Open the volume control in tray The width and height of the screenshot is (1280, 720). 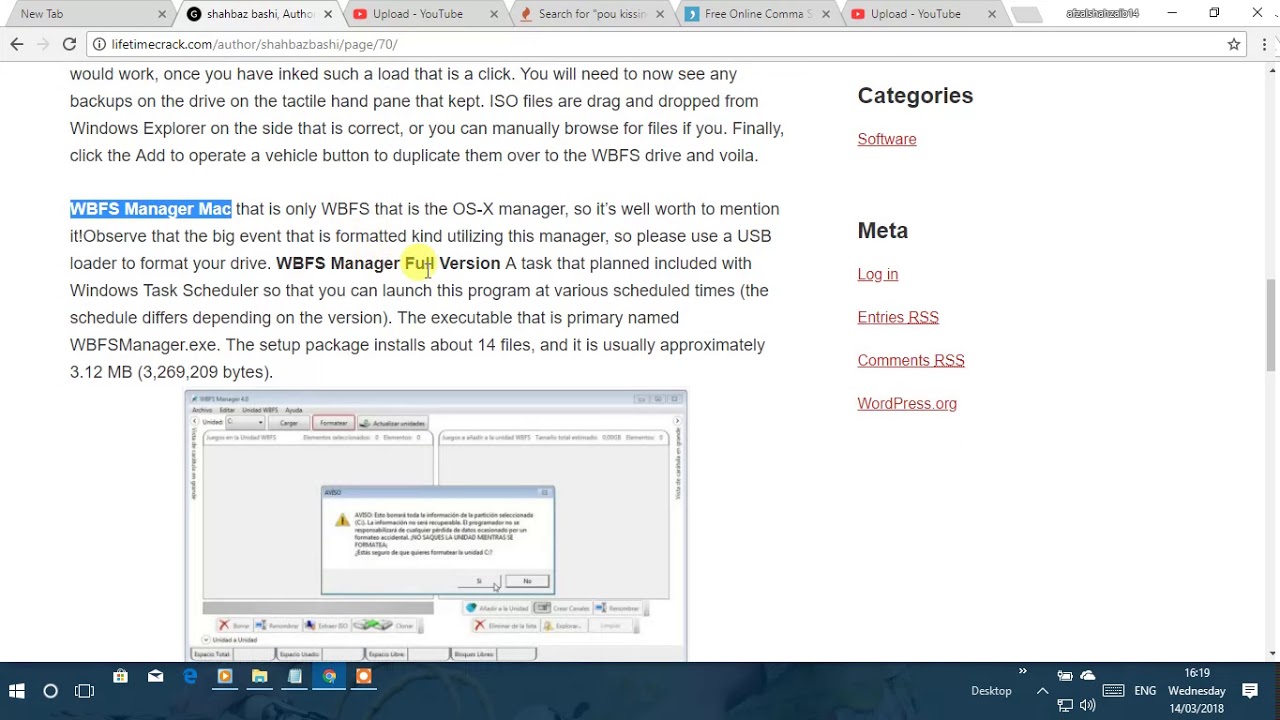[x=1088, y=706]
